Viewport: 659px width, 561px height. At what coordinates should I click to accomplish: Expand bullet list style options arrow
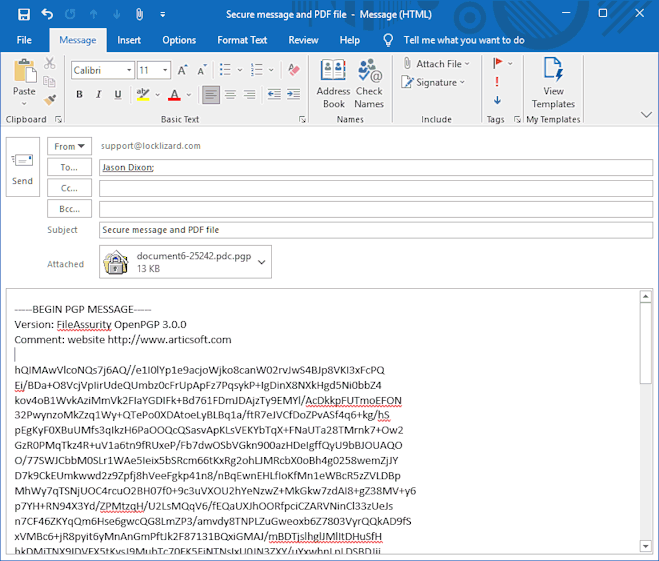click(x=240, y=70)
